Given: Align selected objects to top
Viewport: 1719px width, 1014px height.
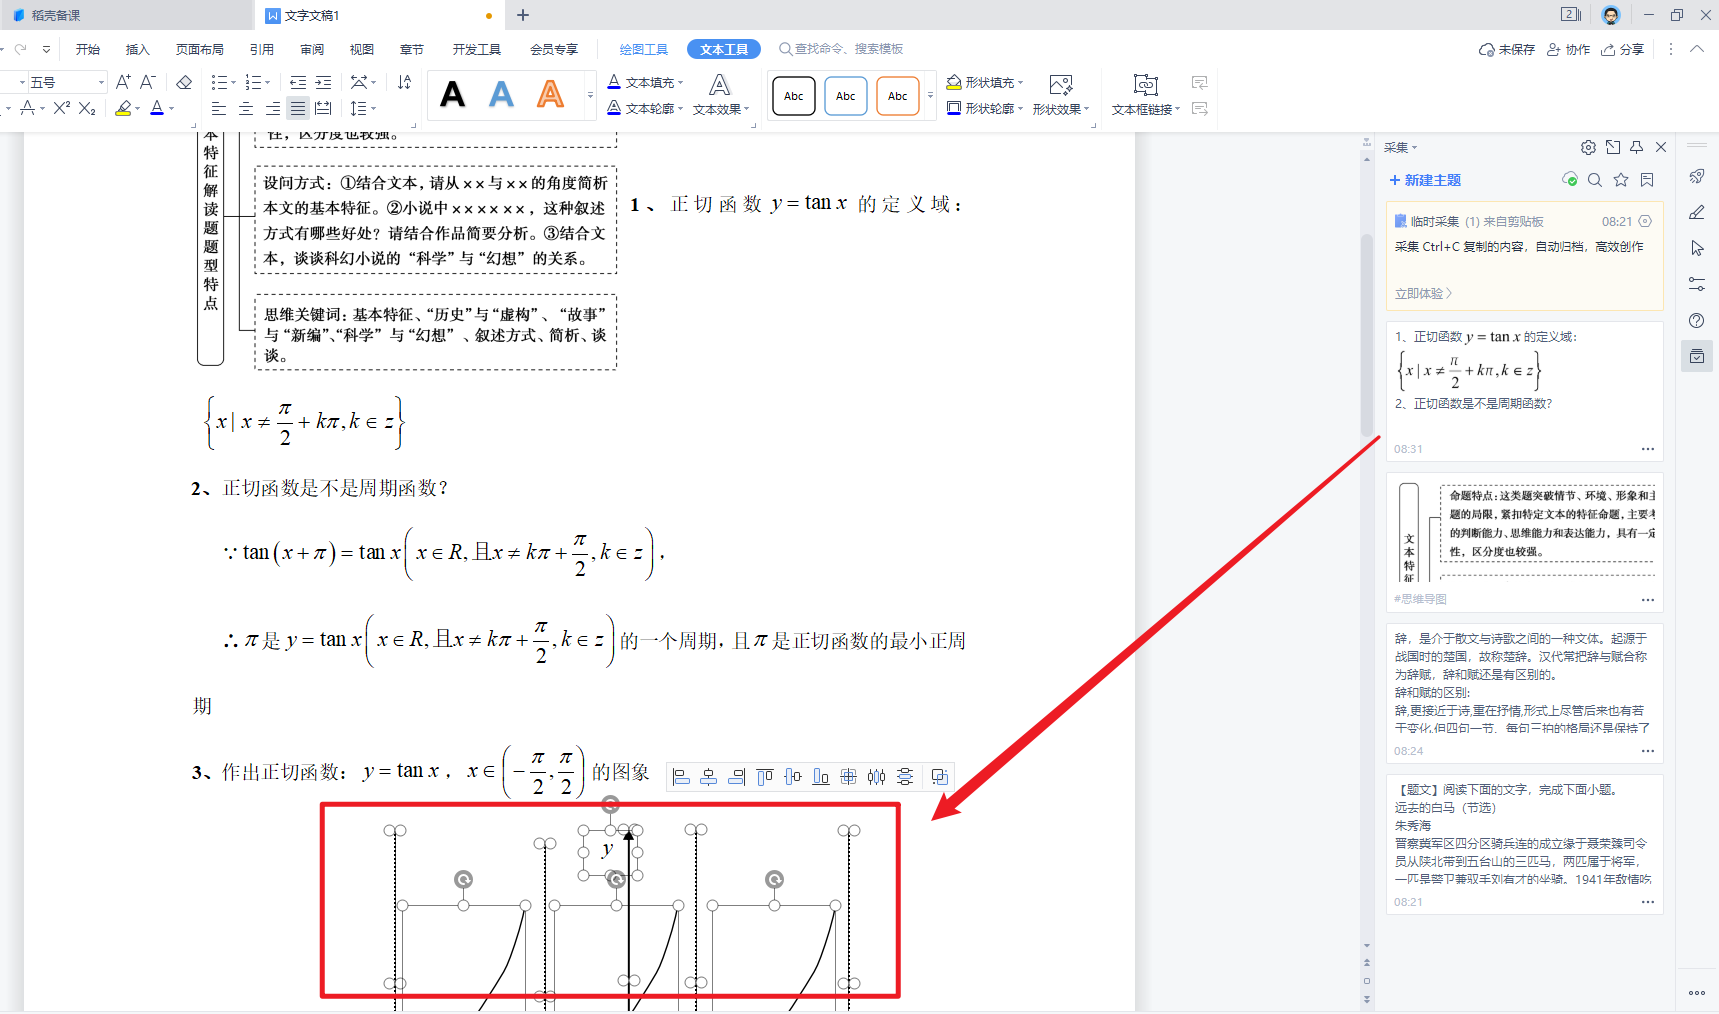Looking at the screenshot, I should click(765, 777).
